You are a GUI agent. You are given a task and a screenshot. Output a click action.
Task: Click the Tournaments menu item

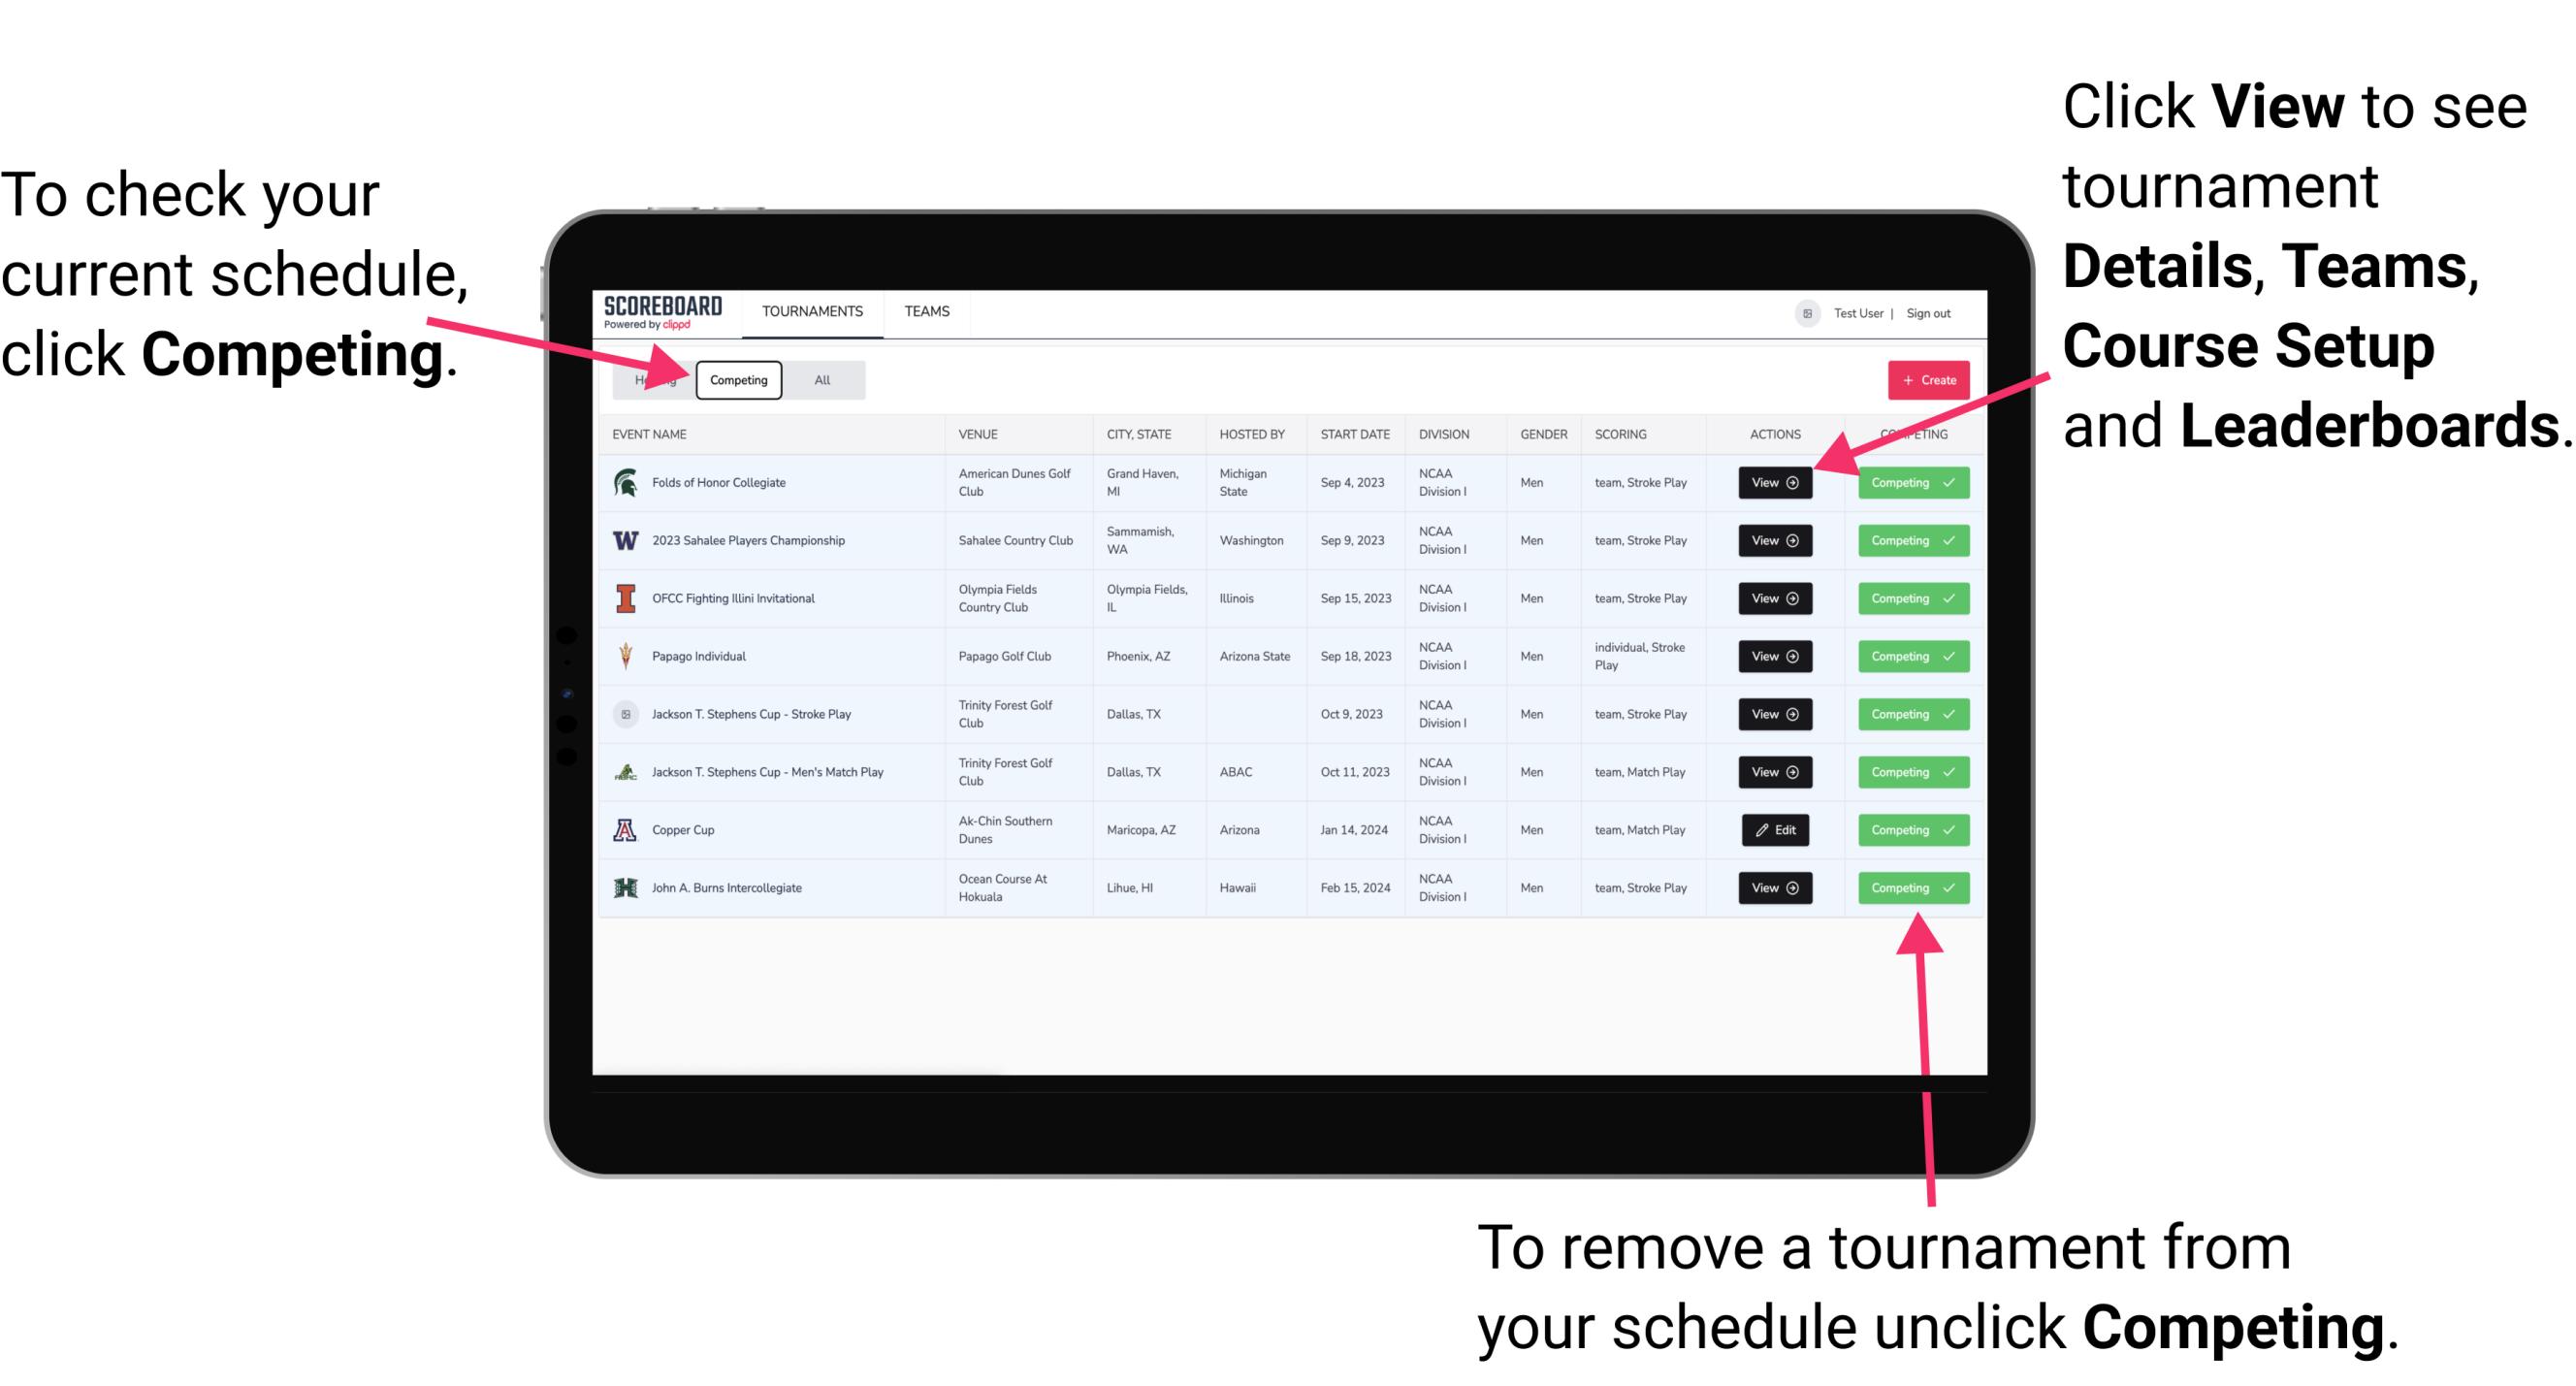pyautogui.click(x=814, y=310)
